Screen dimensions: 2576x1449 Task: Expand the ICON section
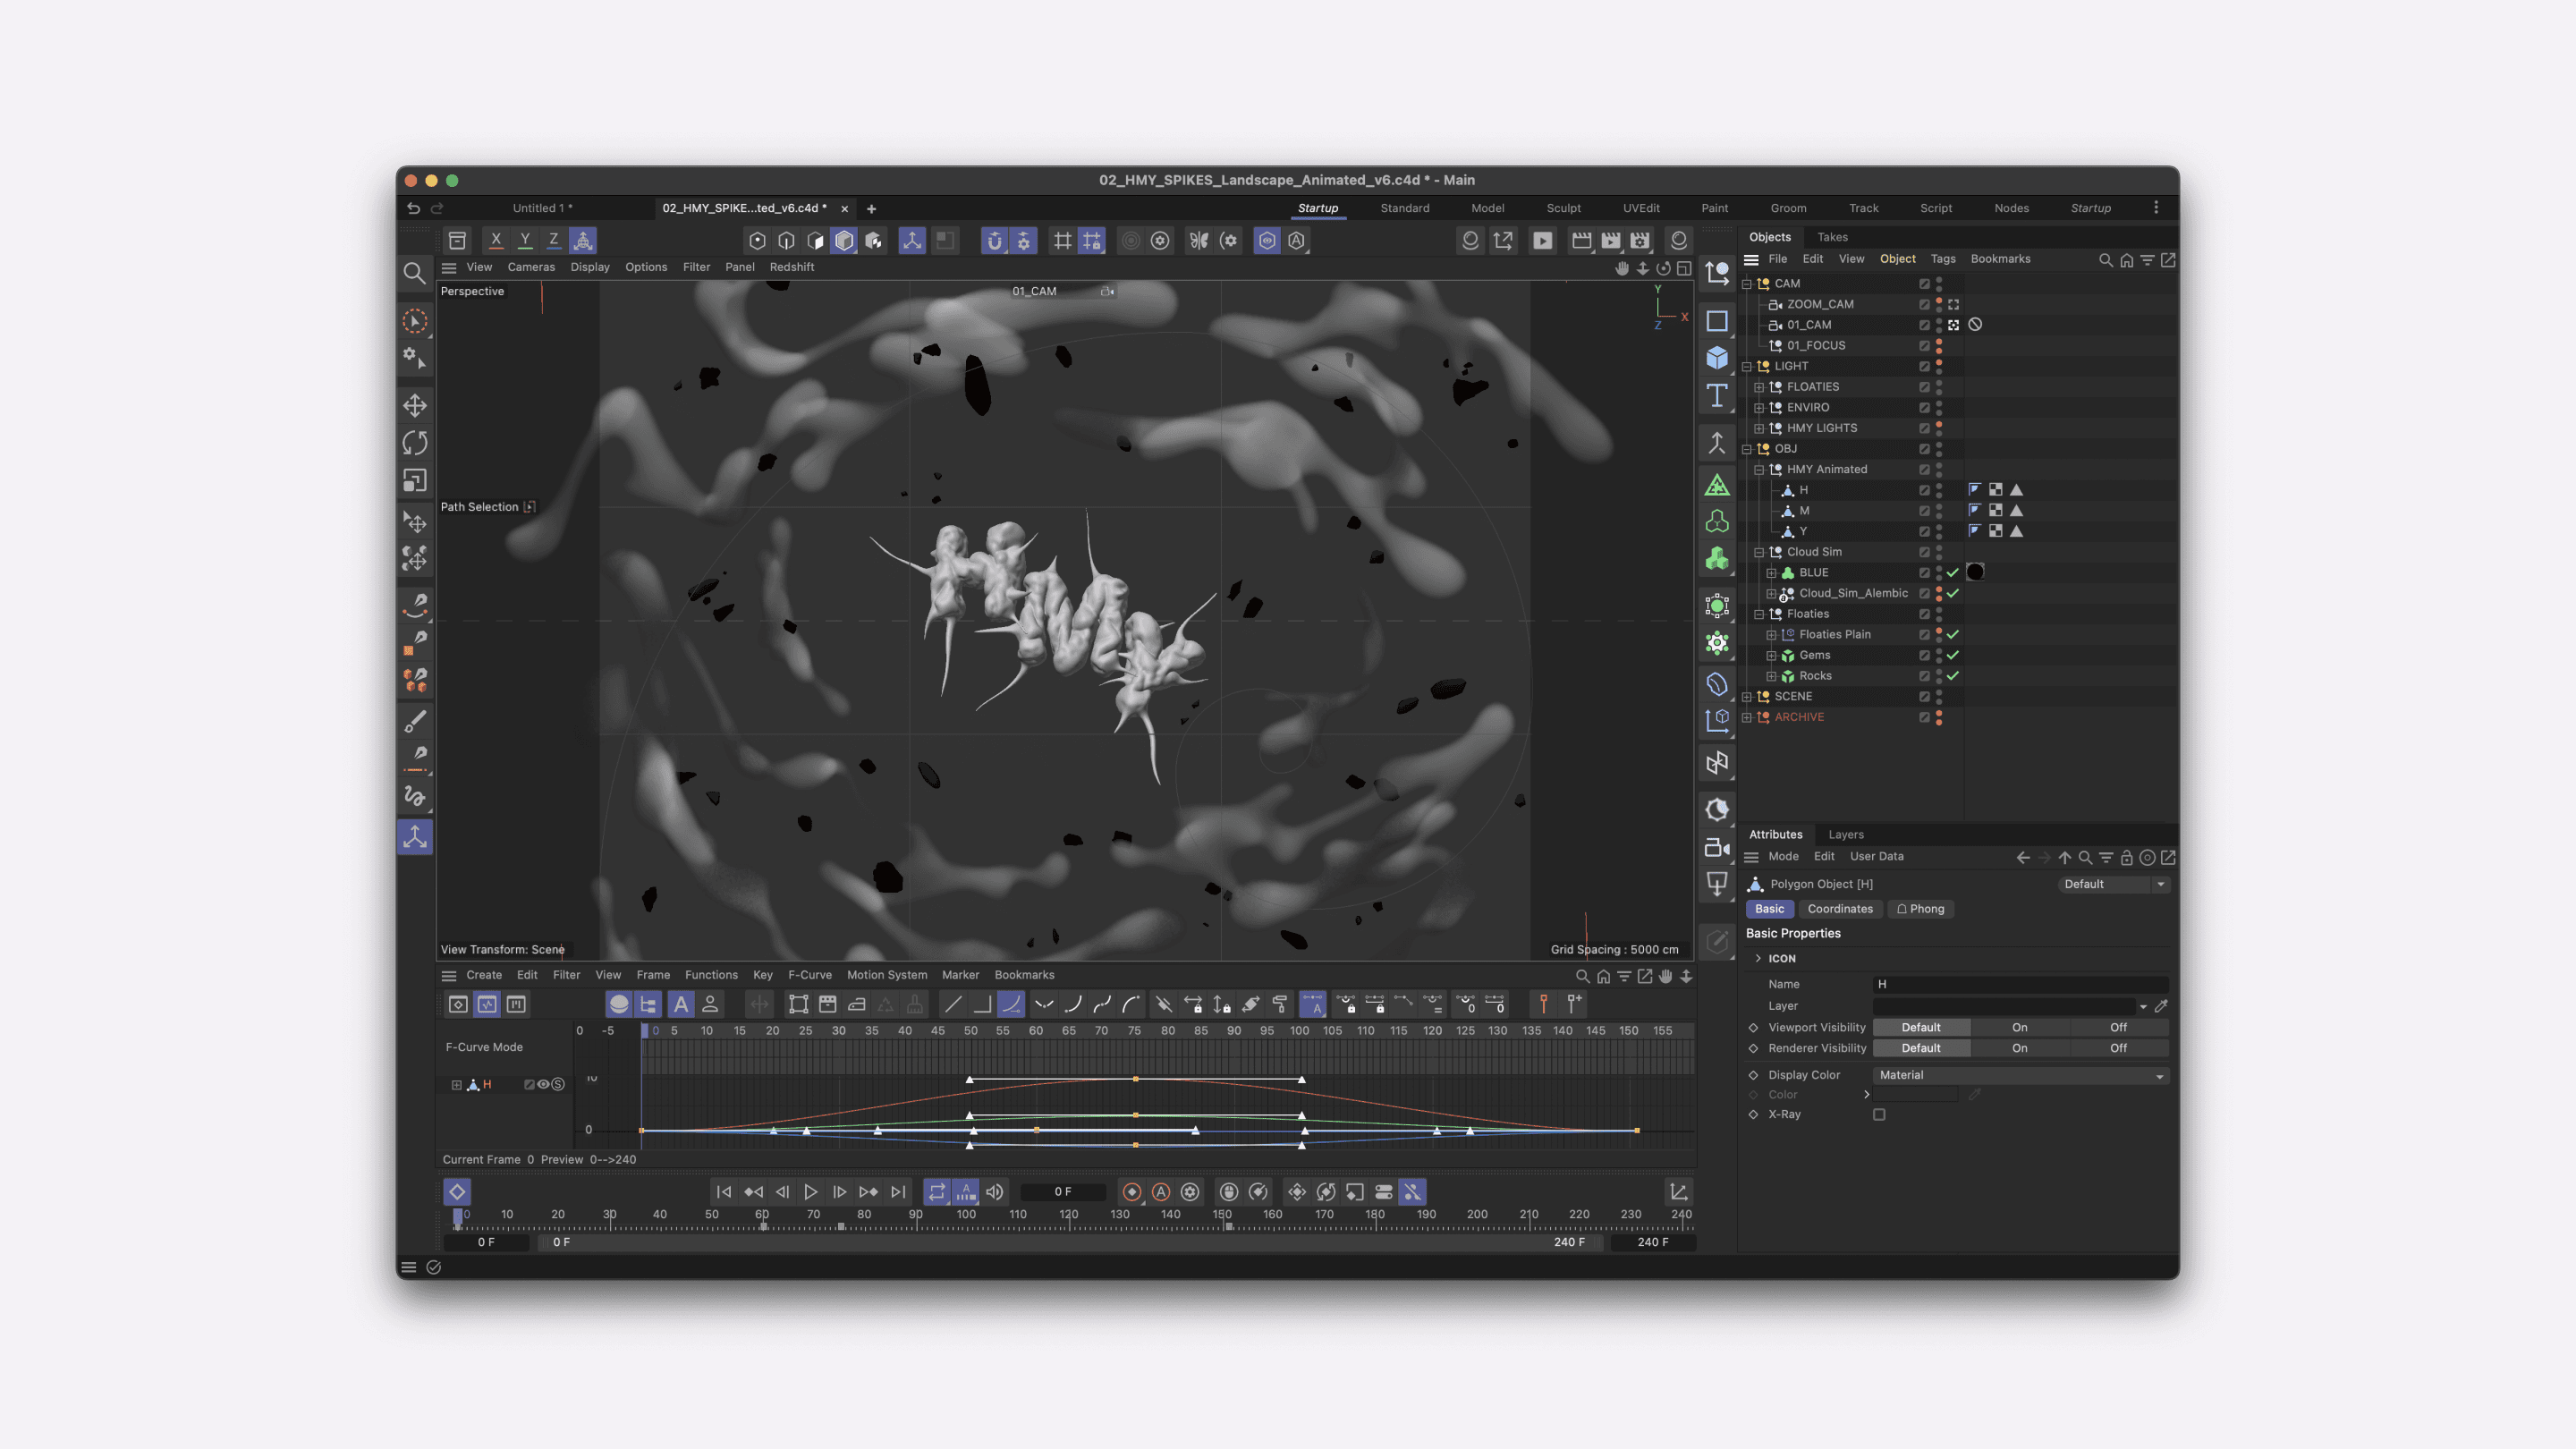[x=1758, y=958]
